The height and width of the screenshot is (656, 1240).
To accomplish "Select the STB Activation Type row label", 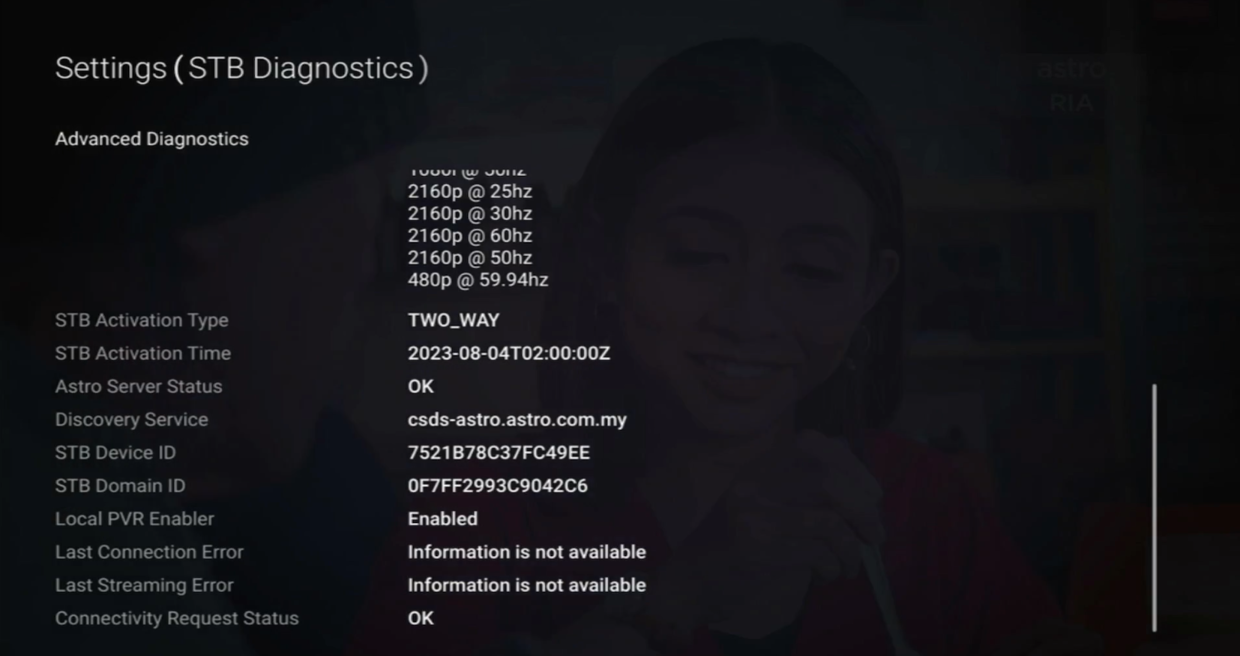I will tap(142, 320).
